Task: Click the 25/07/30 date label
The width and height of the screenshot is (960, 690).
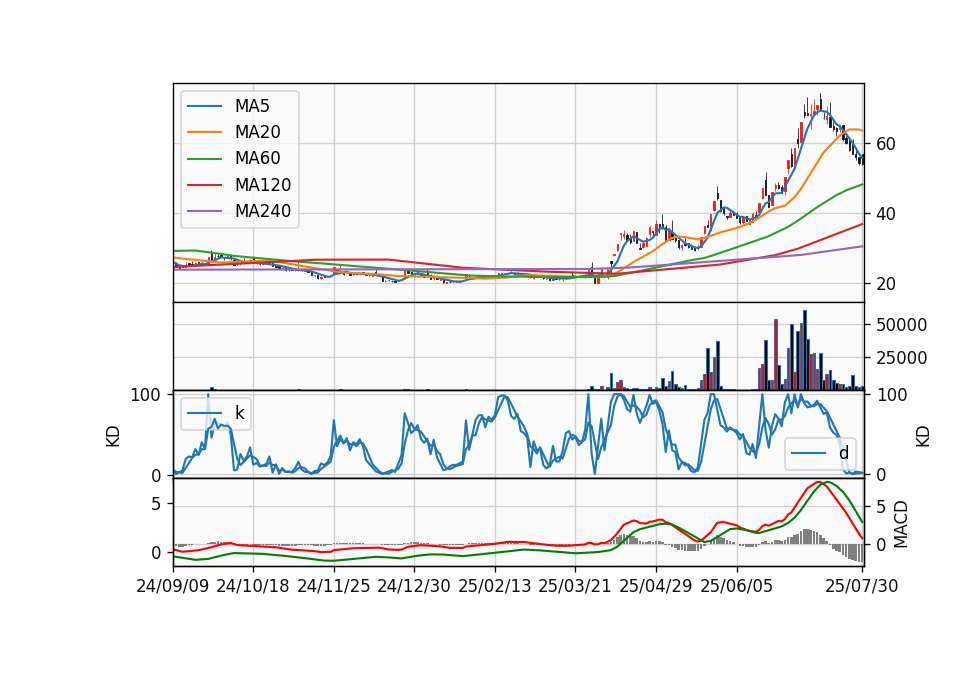Action: [862, 586]
